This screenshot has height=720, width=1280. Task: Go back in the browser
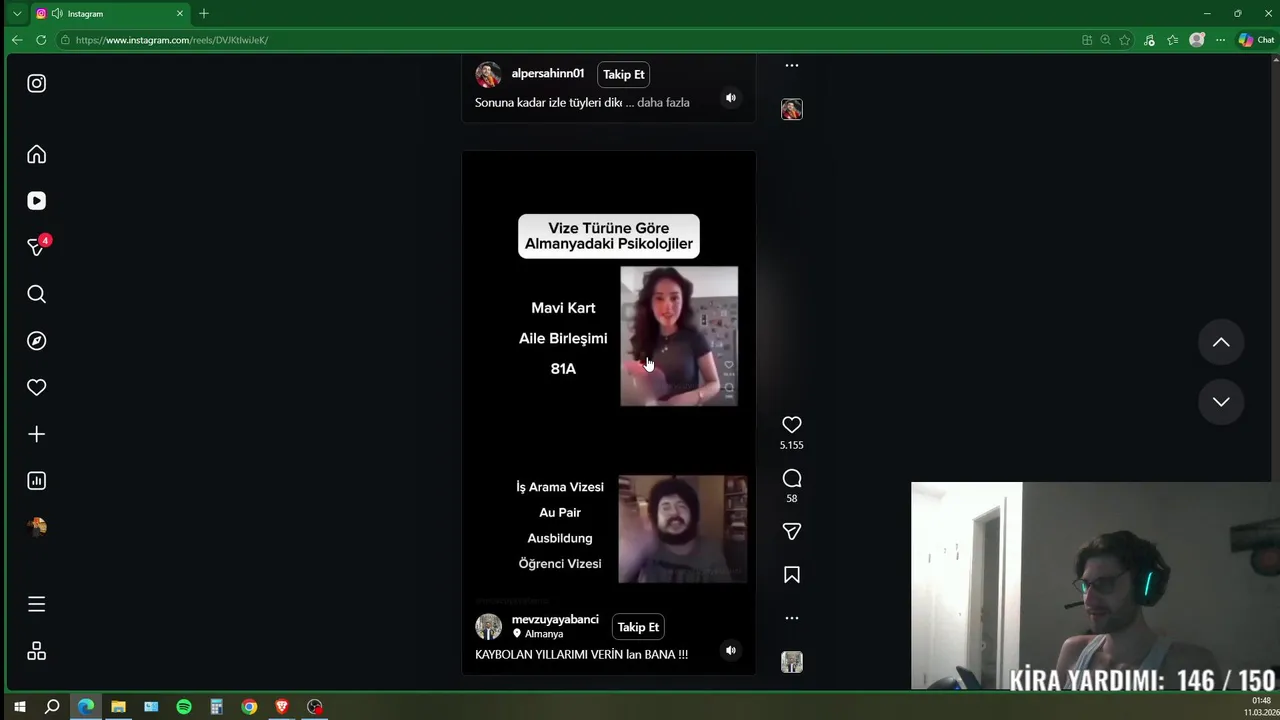point(17,40)
